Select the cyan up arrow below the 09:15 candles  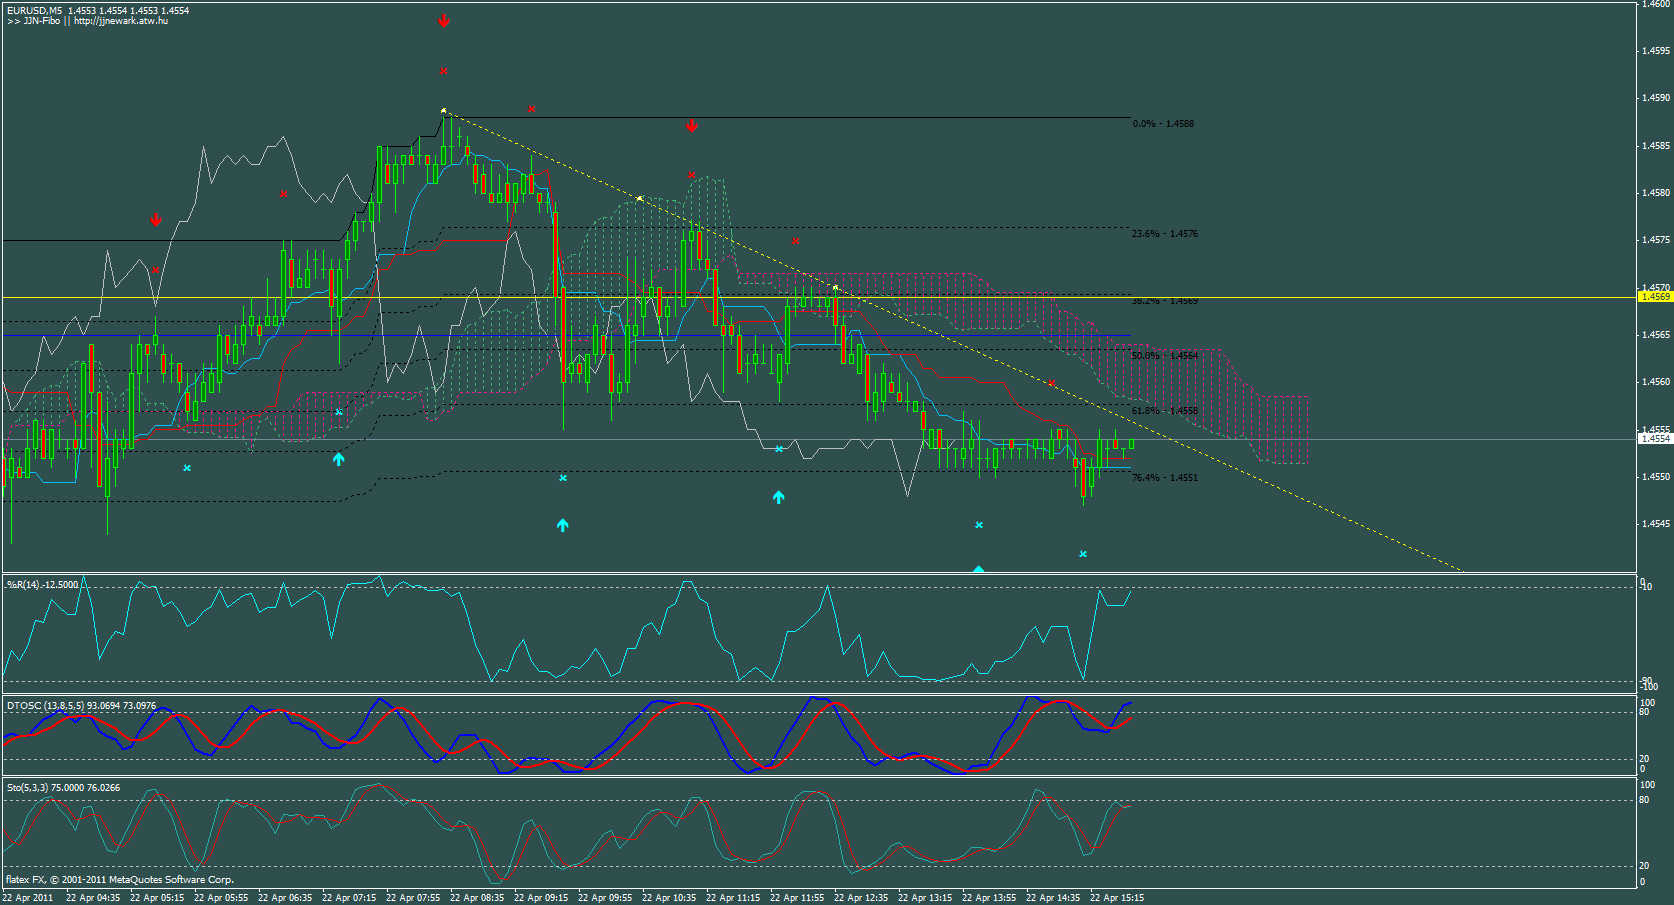562,524
